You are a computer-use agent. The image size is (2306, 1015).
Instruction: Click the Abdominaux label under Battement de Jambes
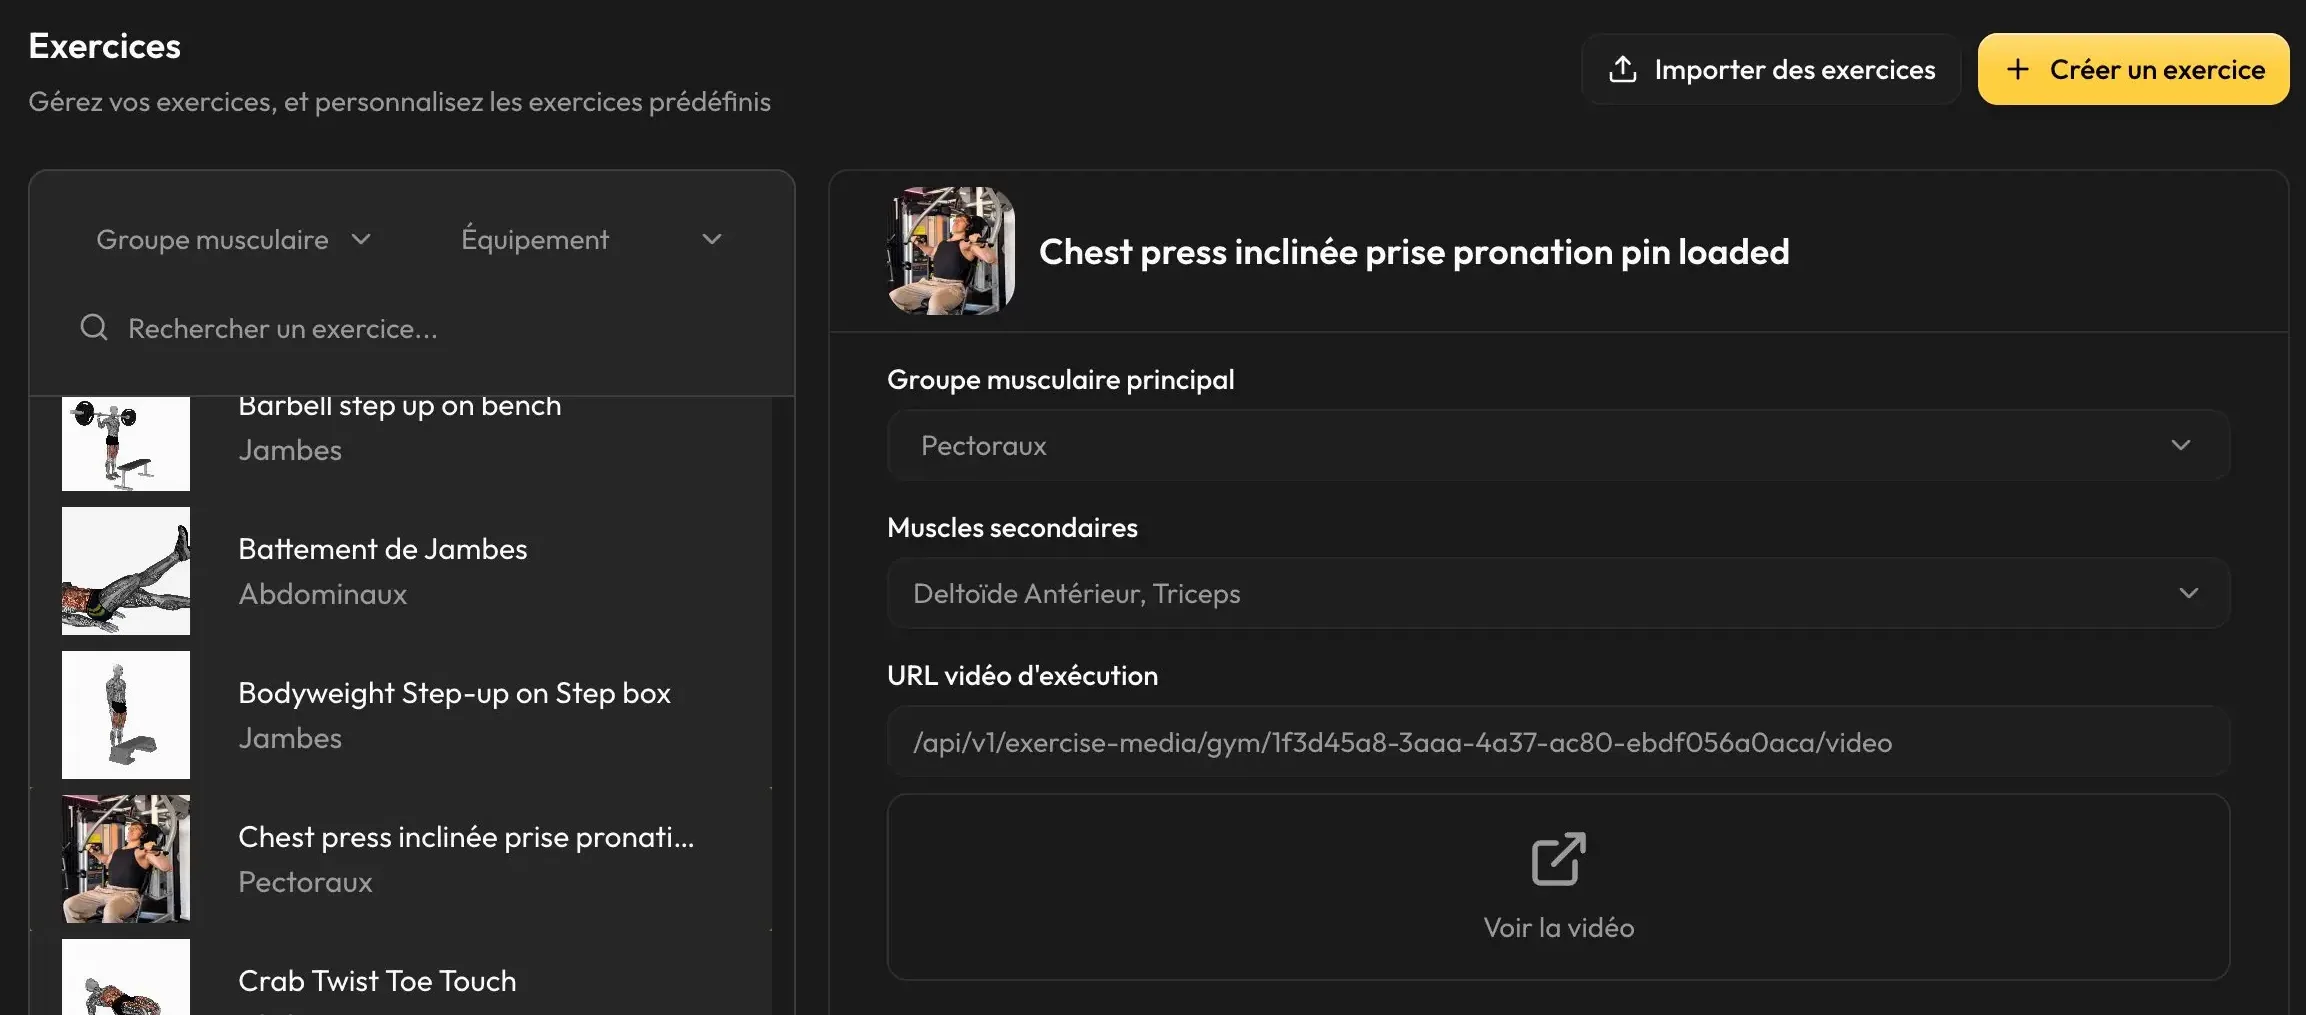tap(323, 594)
